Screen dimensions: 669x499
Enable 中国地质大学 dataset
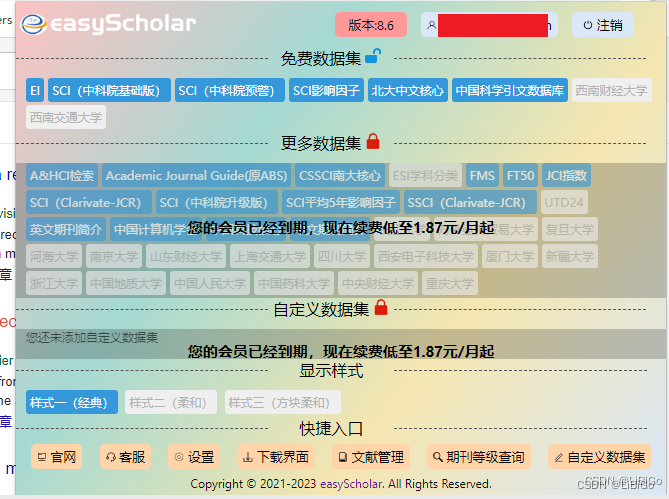tap(126, 283)
